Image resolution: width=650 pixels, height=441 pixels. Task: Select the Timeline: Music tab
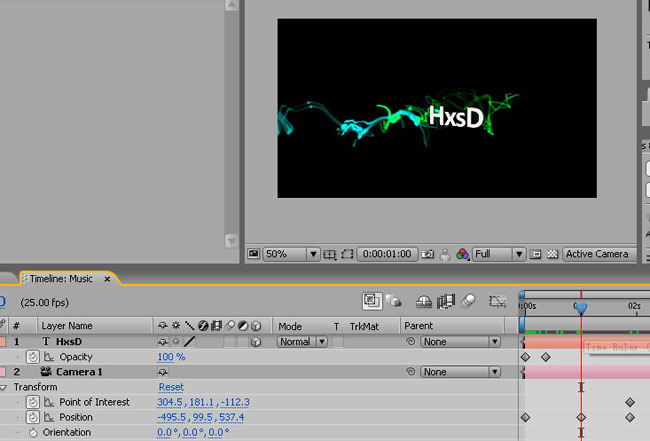click(x=60, y=277)
